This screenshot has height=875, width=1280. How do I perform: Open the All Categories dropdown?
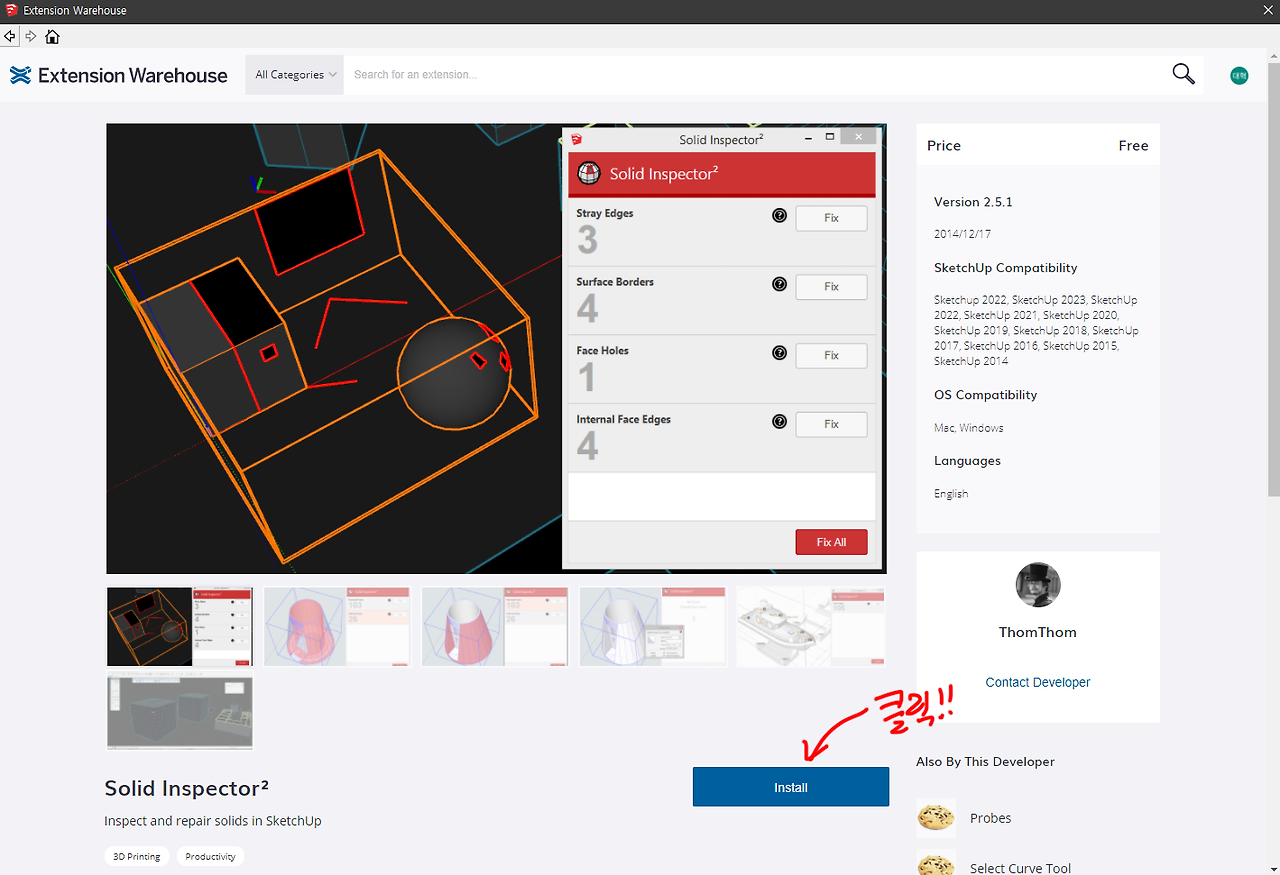[294, 74]
